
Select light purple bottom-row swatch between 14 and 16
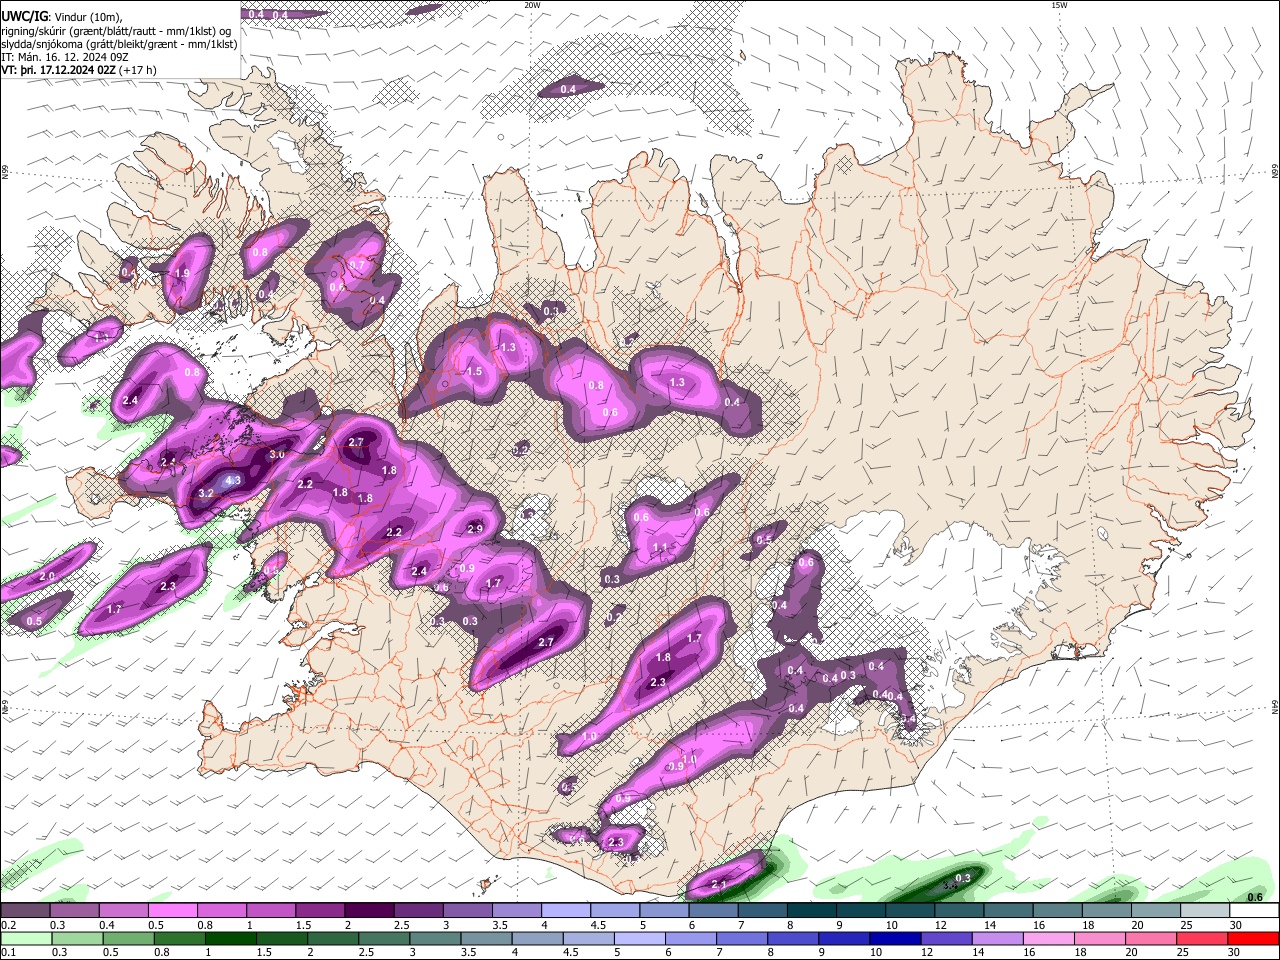click(x=998, y=938)
